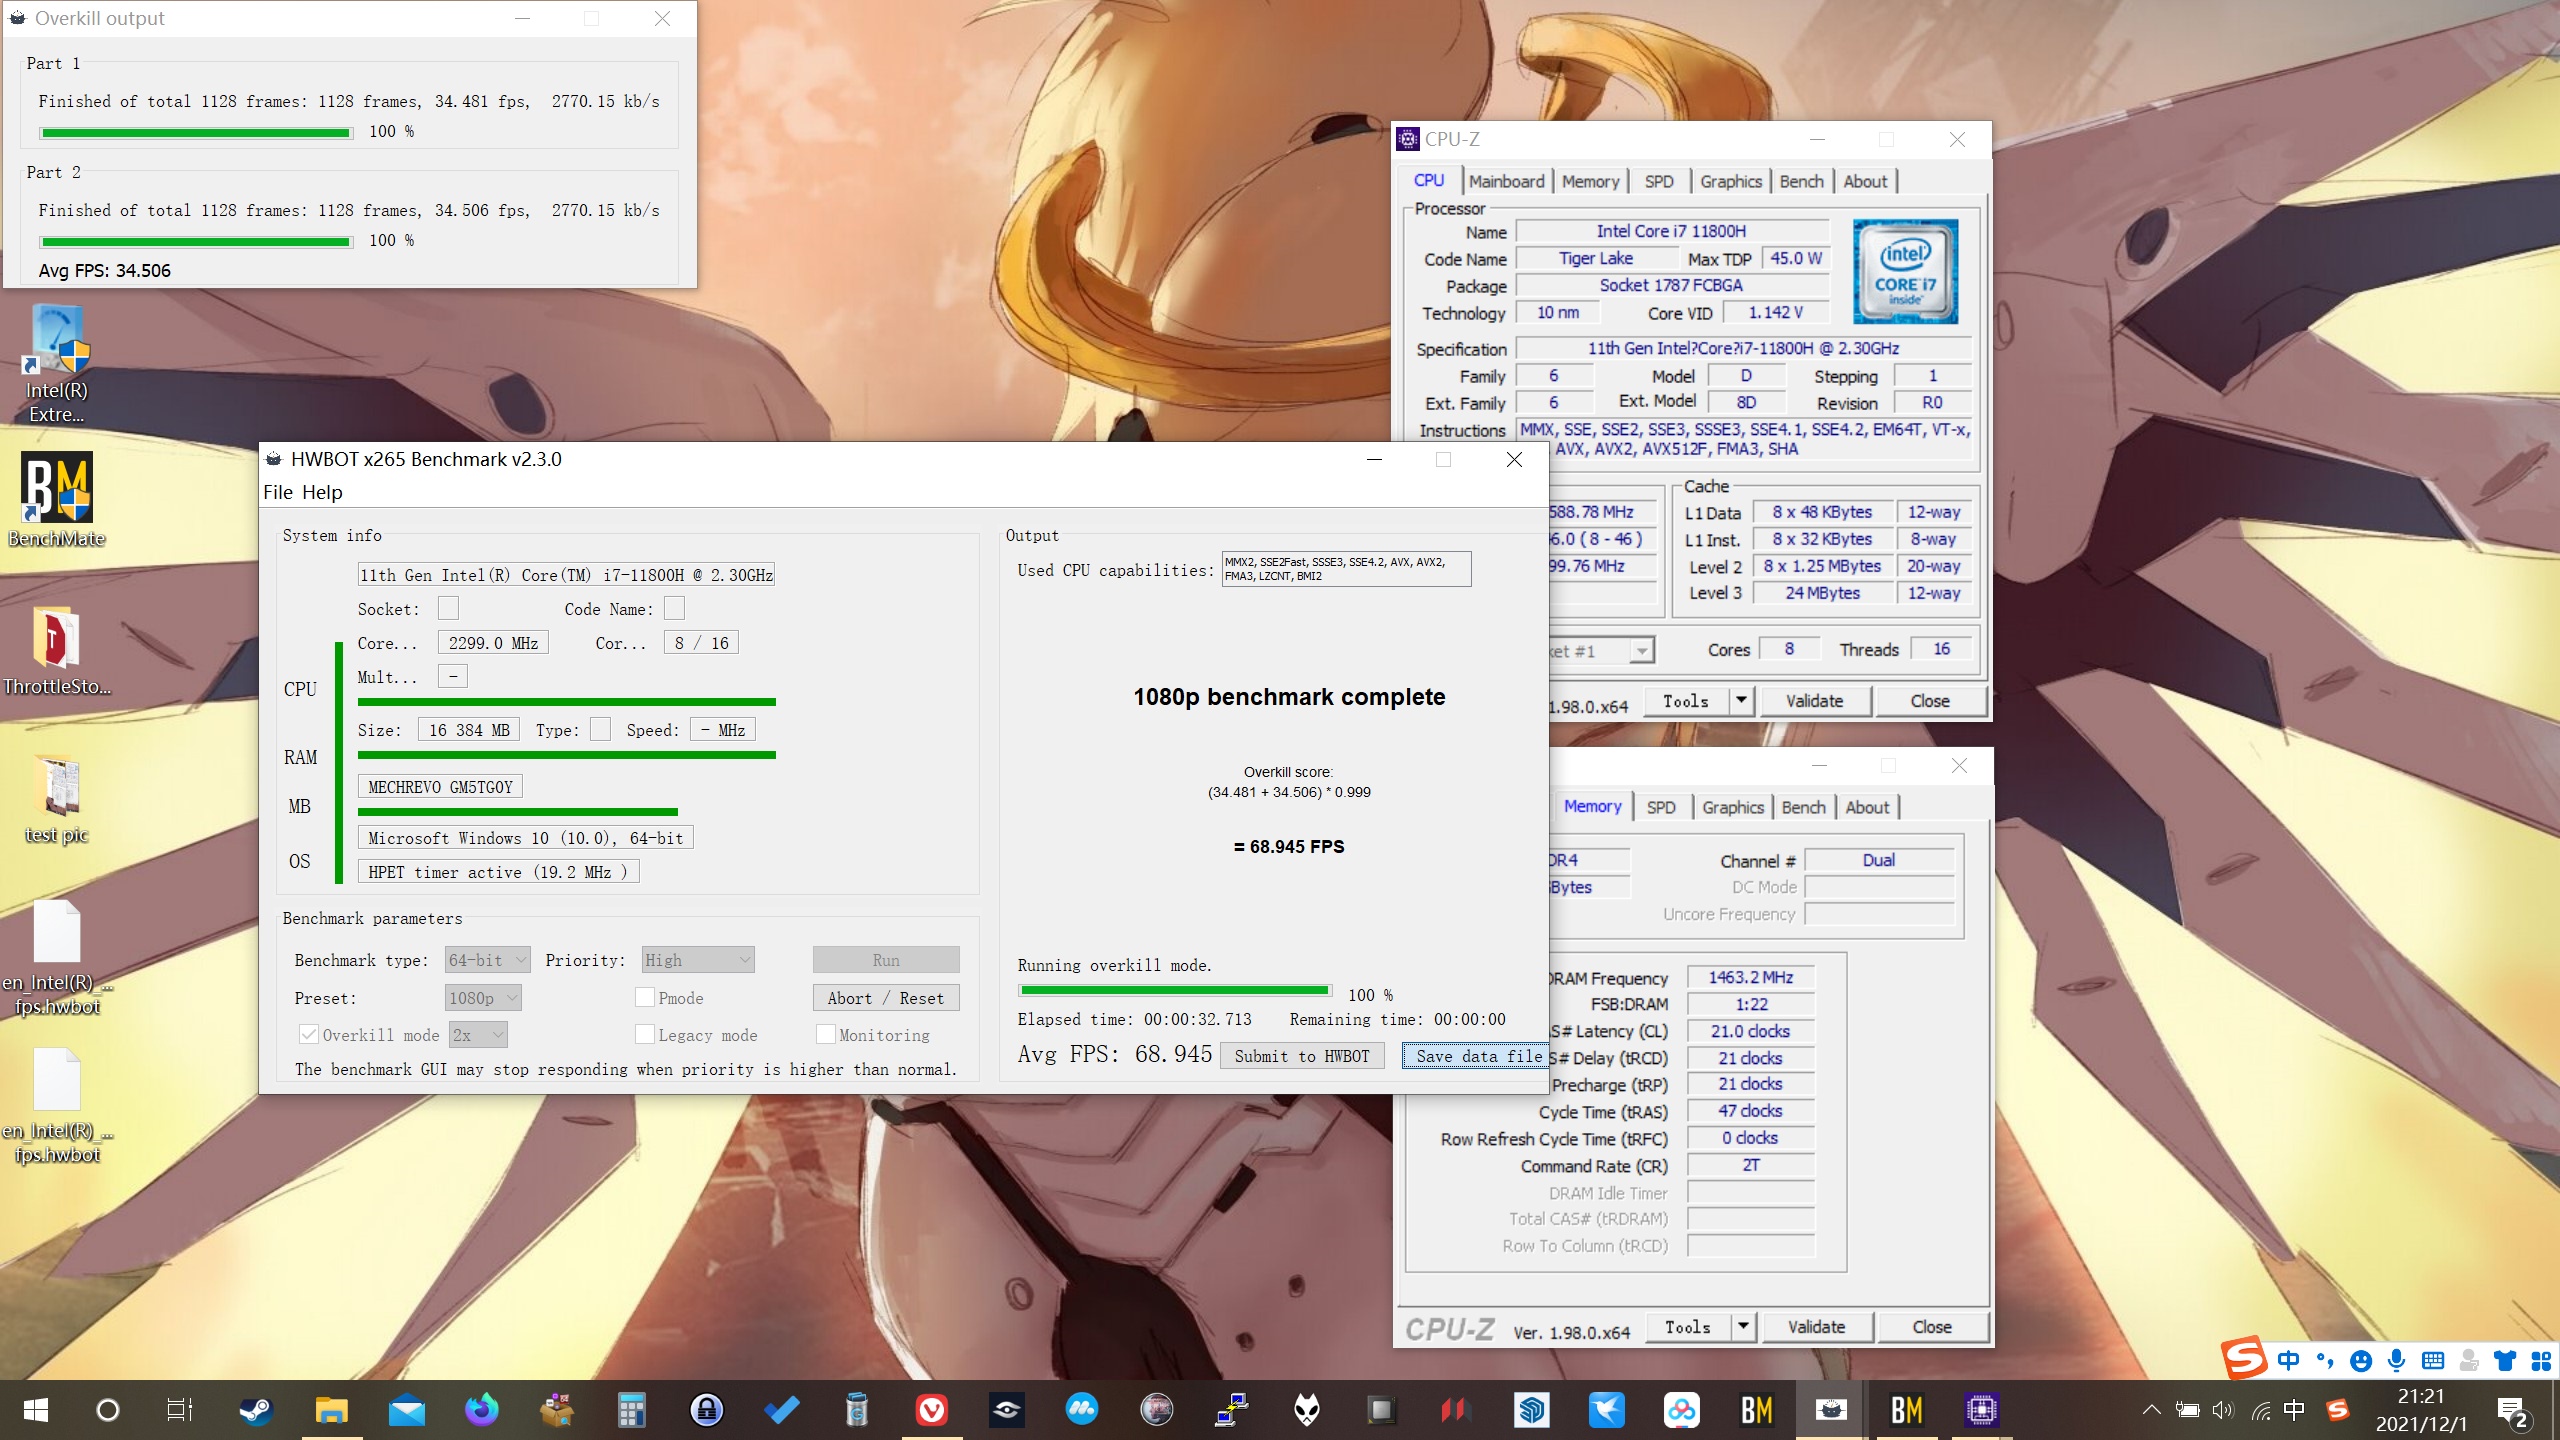Toggle the Overkill mode checkbox

coord(309,1035)
